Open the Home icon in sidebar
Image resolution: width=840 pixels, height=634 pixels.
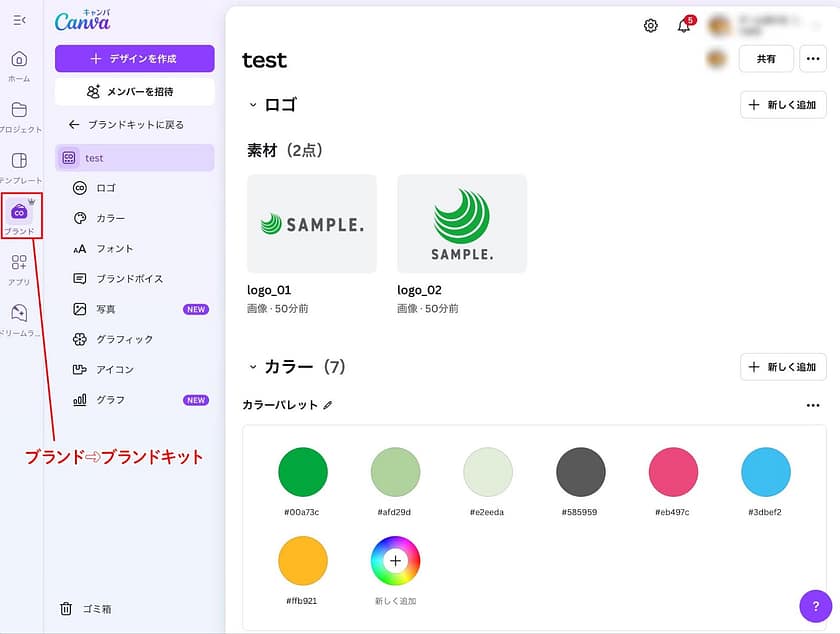coord(19,59)
